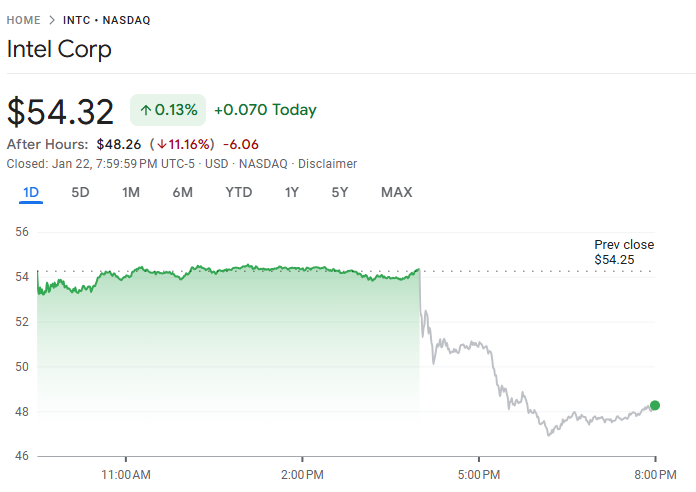This screenshot has height=492, width=696.
Task: Click the Prev close $54.25 label
Action: tap(624, 252)
